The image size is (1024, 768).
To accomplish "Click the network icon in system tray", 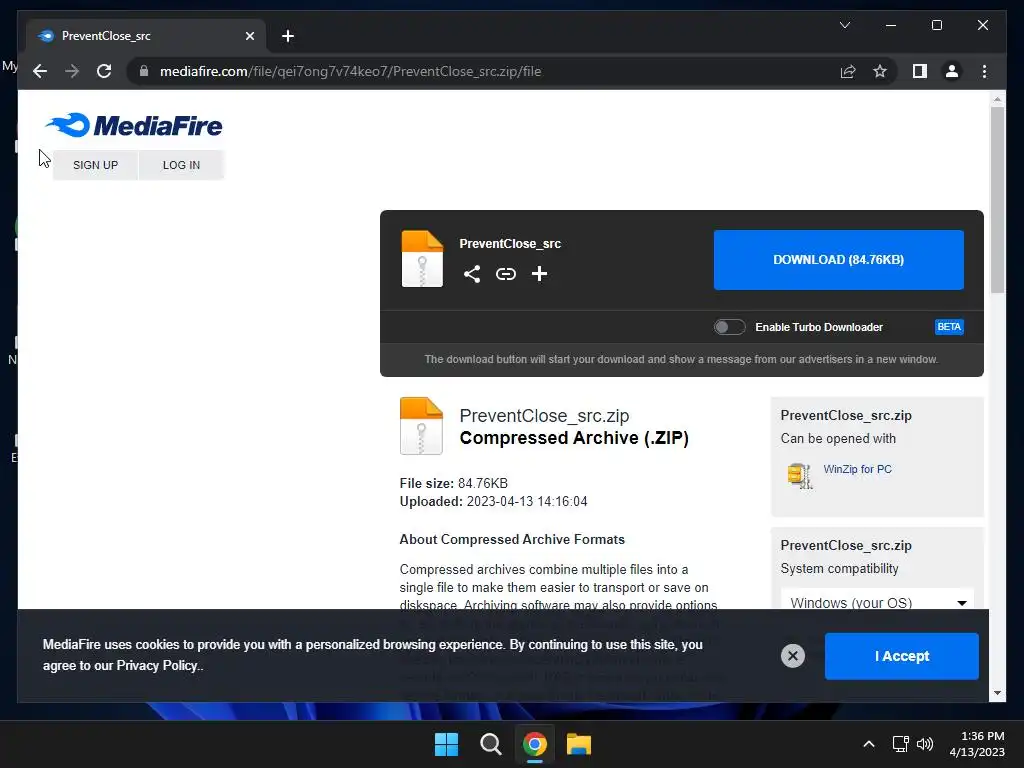I will click(901, 744).
